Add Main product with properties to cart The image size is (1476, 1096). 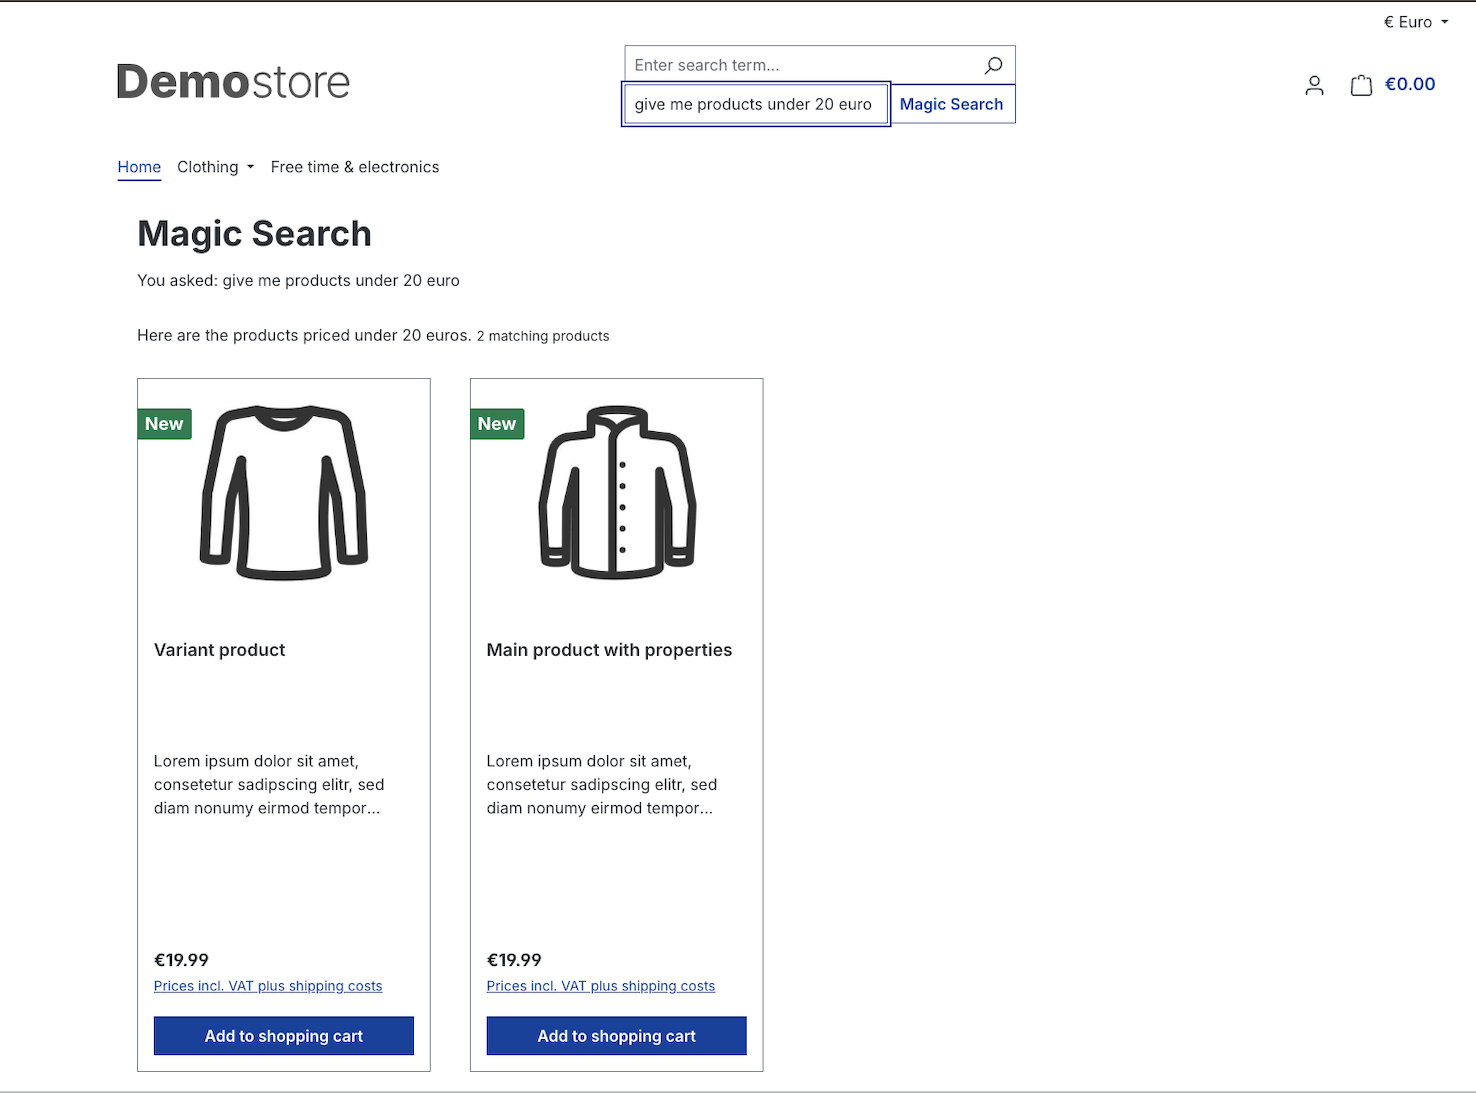(617, 1036)
